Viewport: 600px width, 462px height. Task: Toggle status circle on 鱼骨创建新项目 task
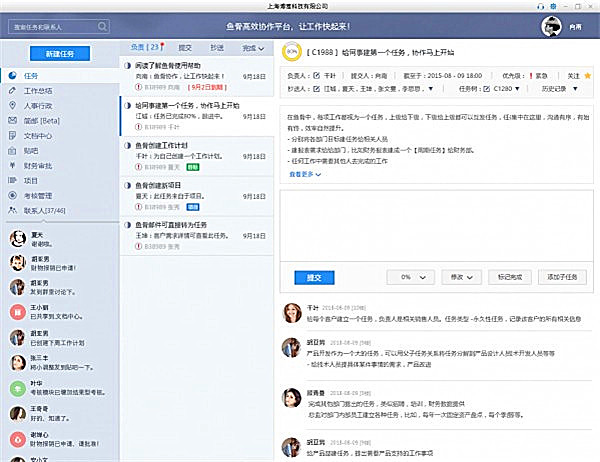127,185
